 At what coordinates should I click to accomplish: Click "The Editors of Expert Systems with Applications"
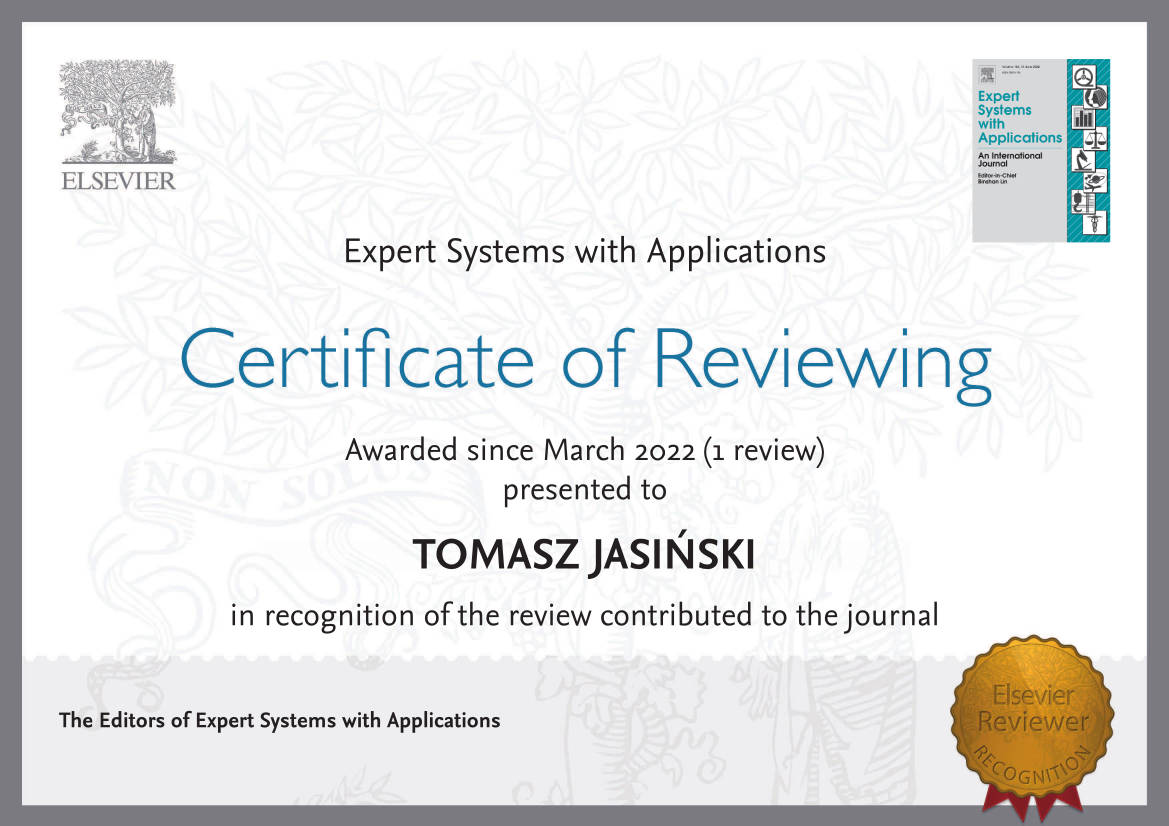[280, 720]
